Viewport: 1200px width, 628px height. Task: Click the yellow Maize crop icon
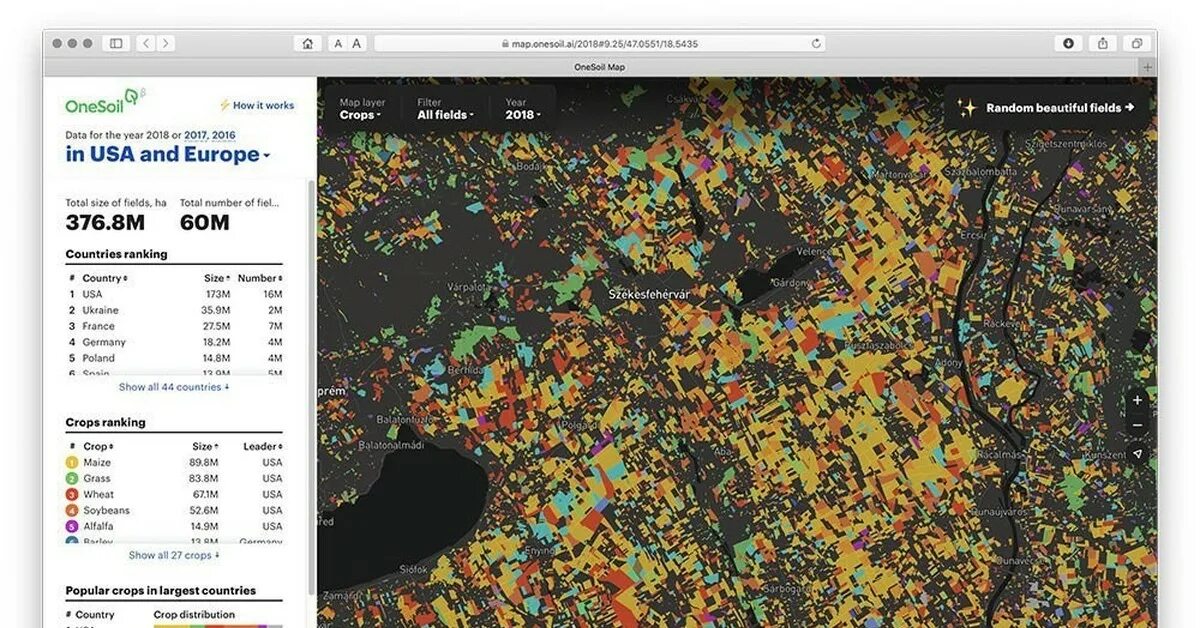72,463
